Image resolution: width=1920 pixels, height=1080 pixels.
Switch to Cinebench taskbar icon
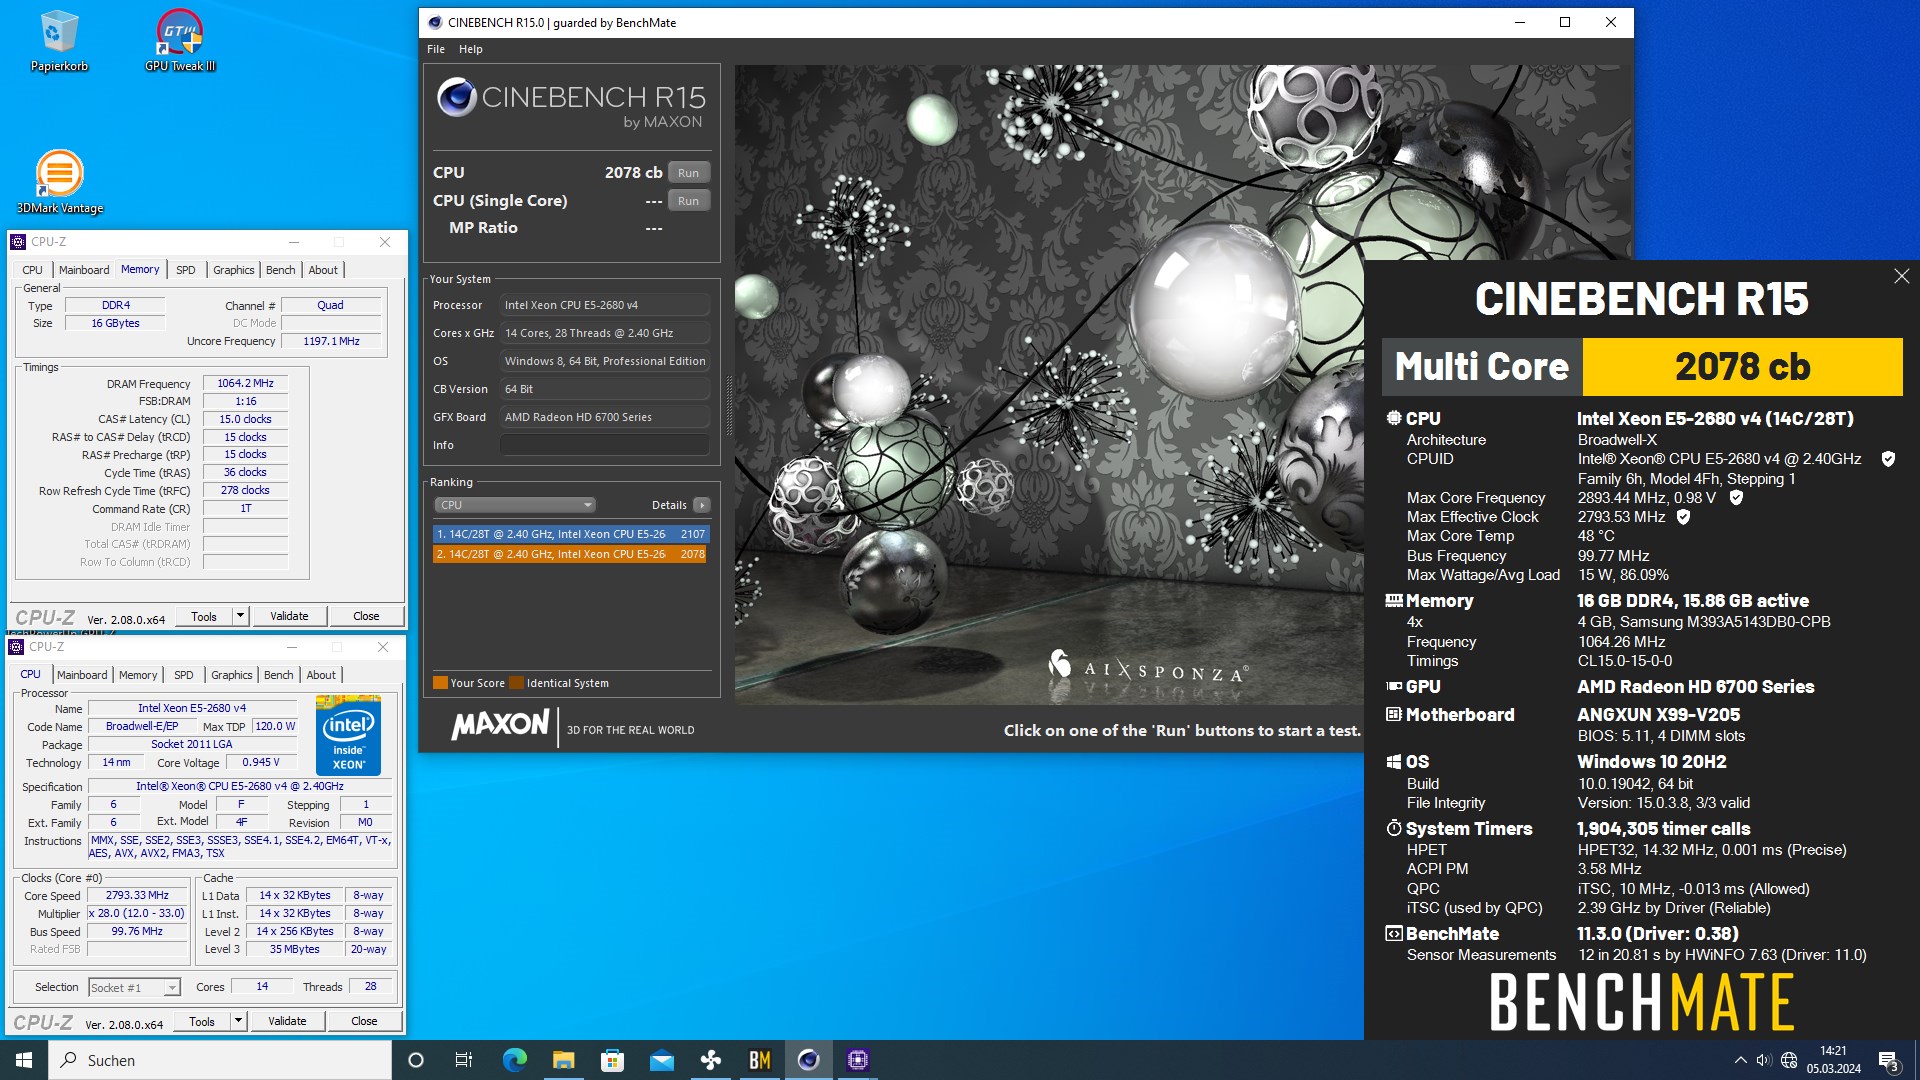pos(808,1060)
